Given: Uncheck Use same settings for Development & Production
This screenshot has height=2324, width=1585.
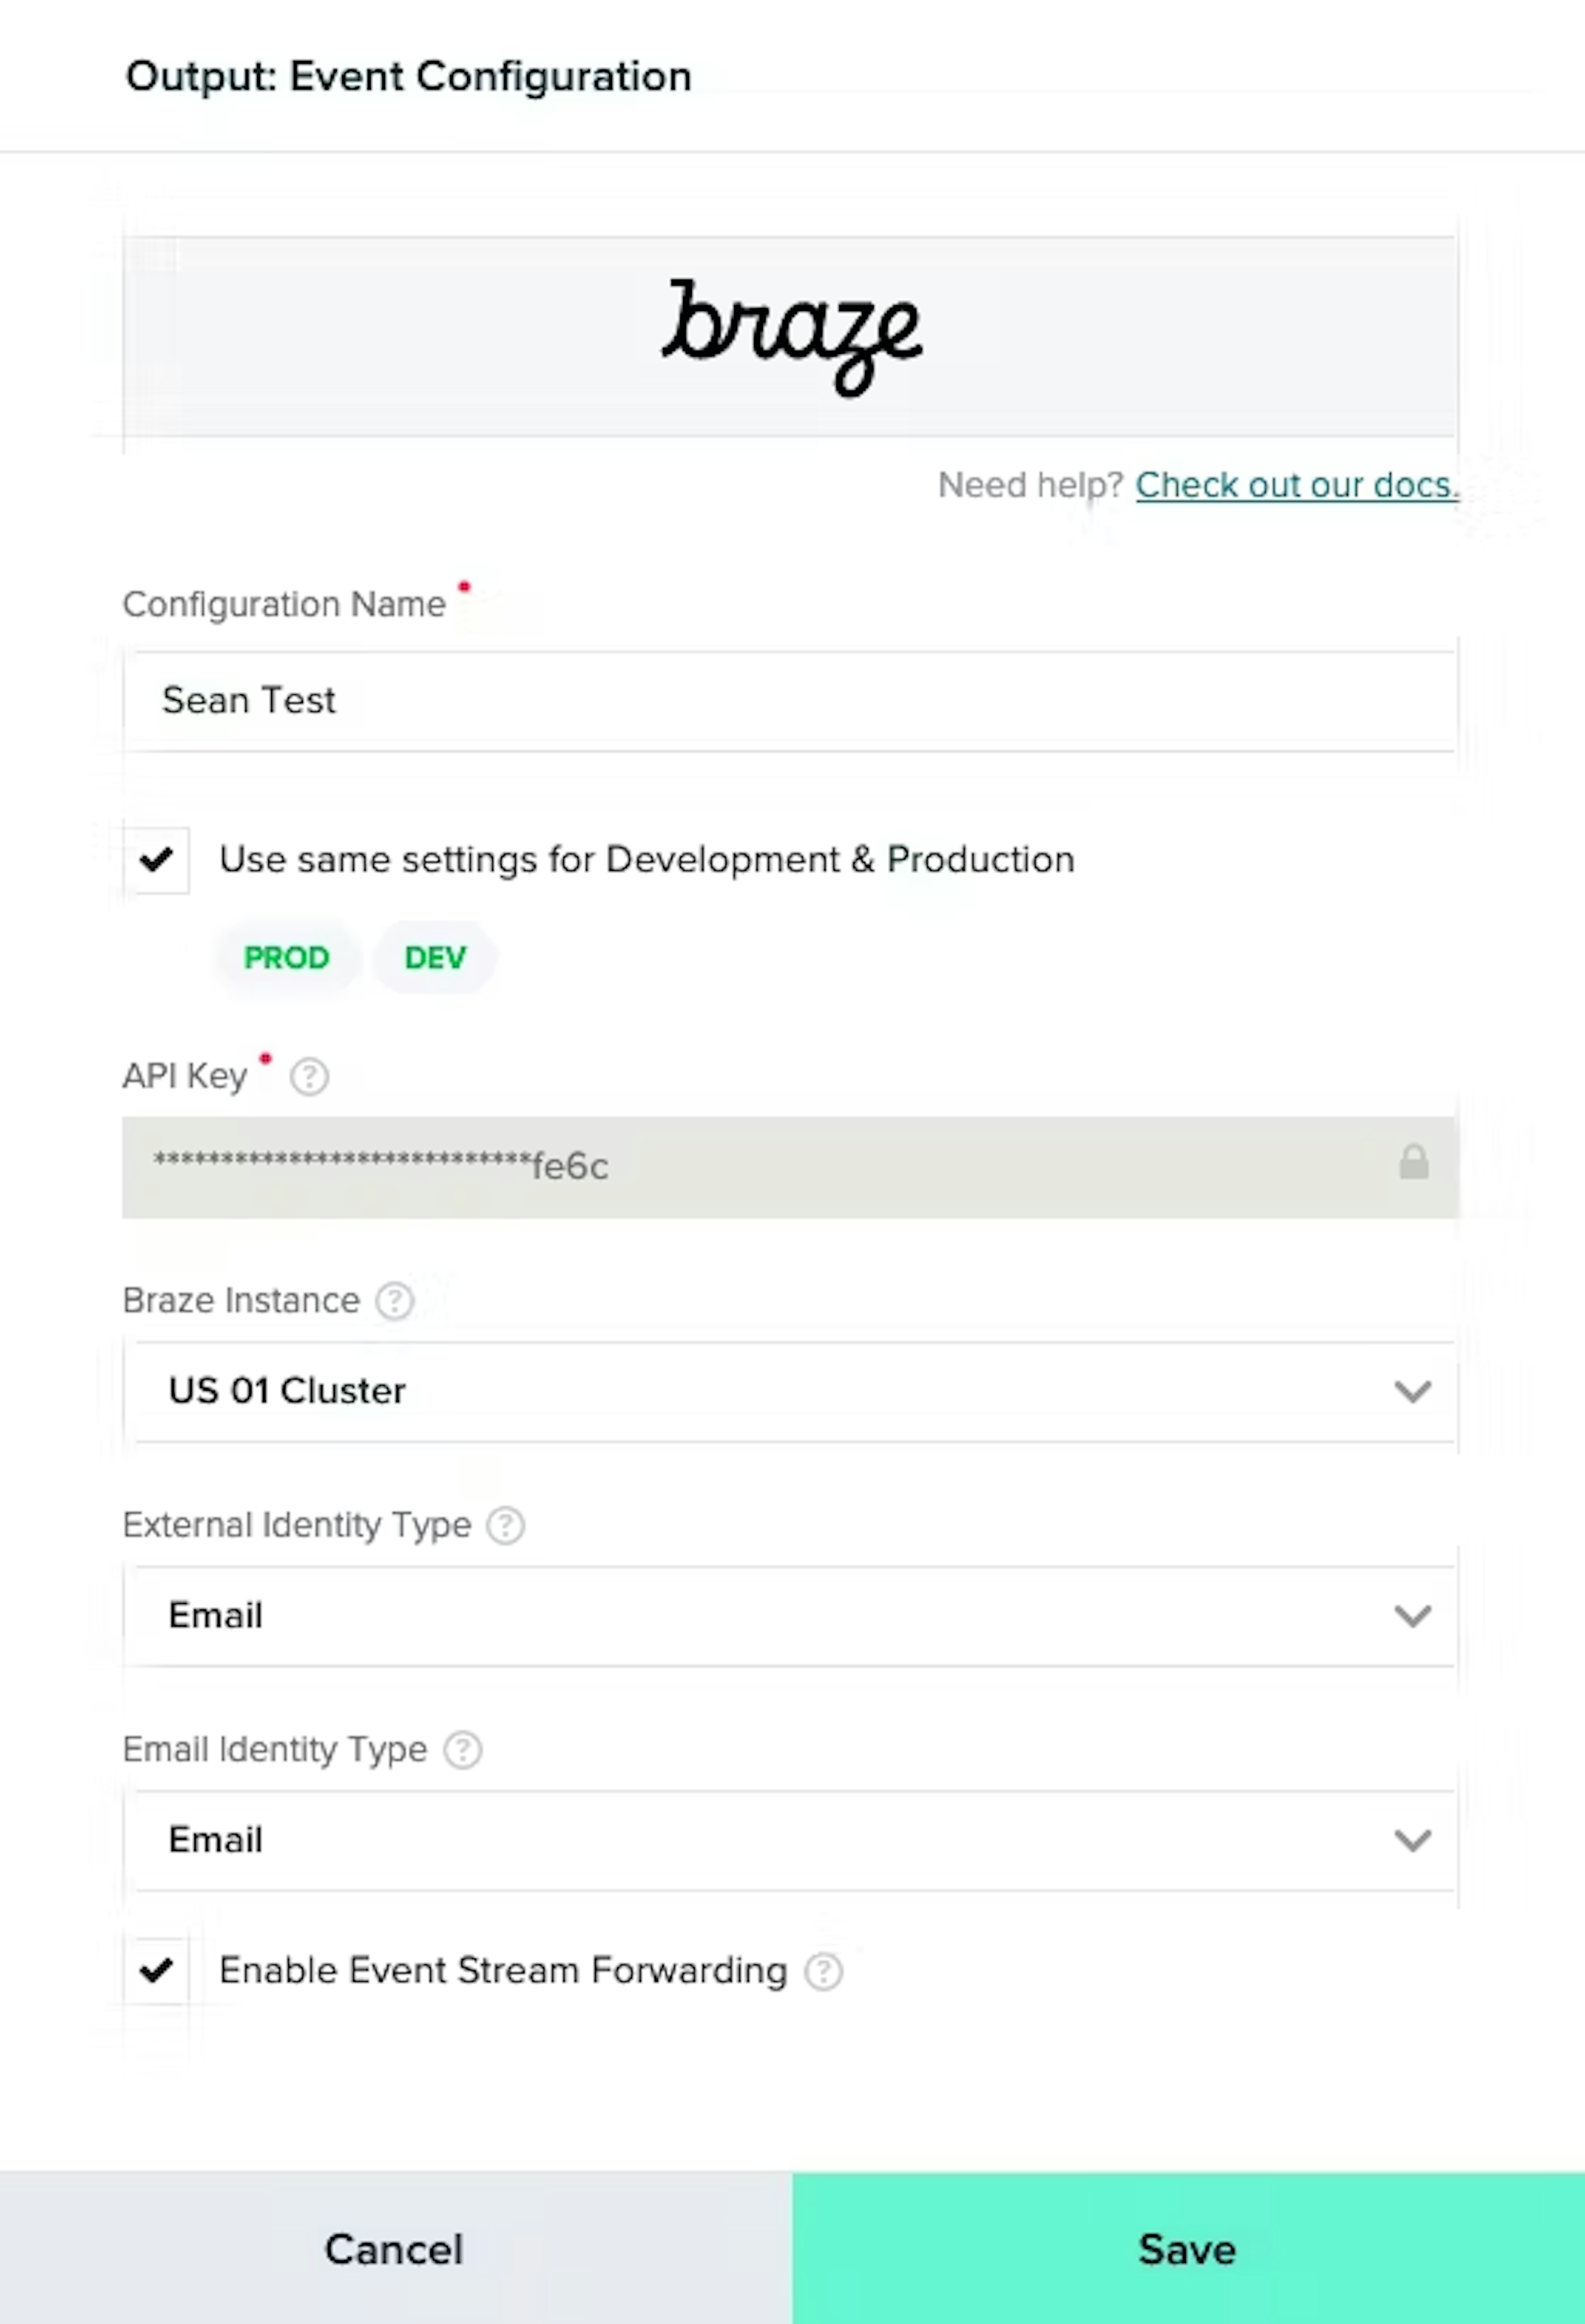Looking at the screenshot, I should 156,859.
